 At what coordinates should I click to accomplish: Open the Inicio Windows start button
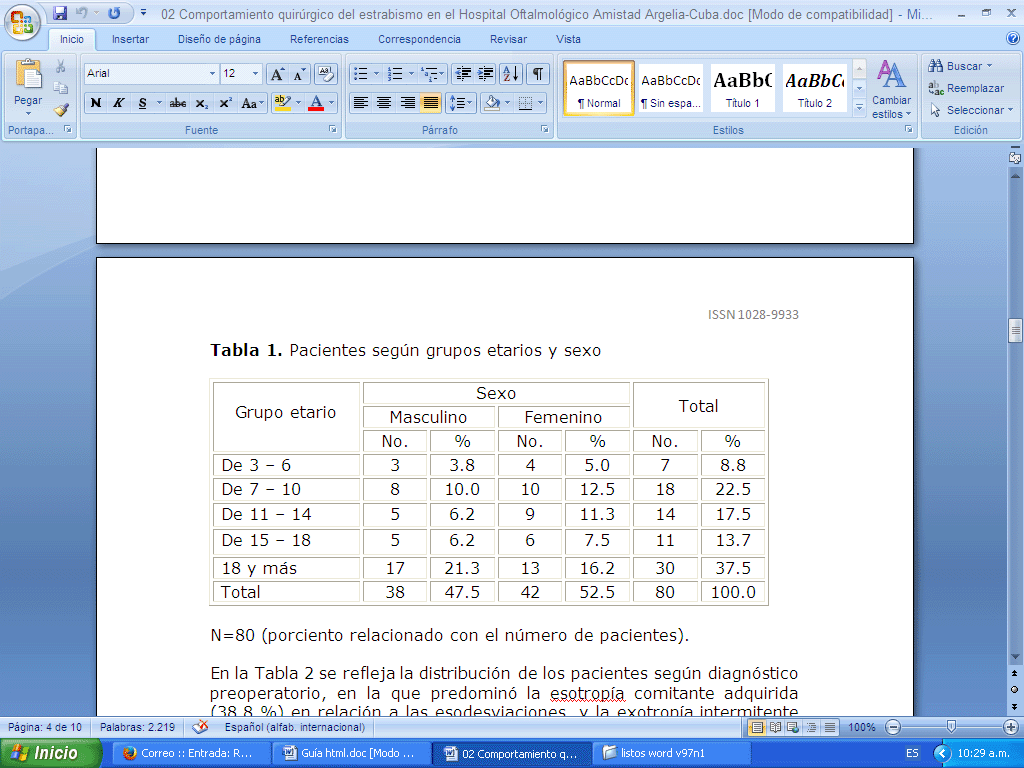50,753
